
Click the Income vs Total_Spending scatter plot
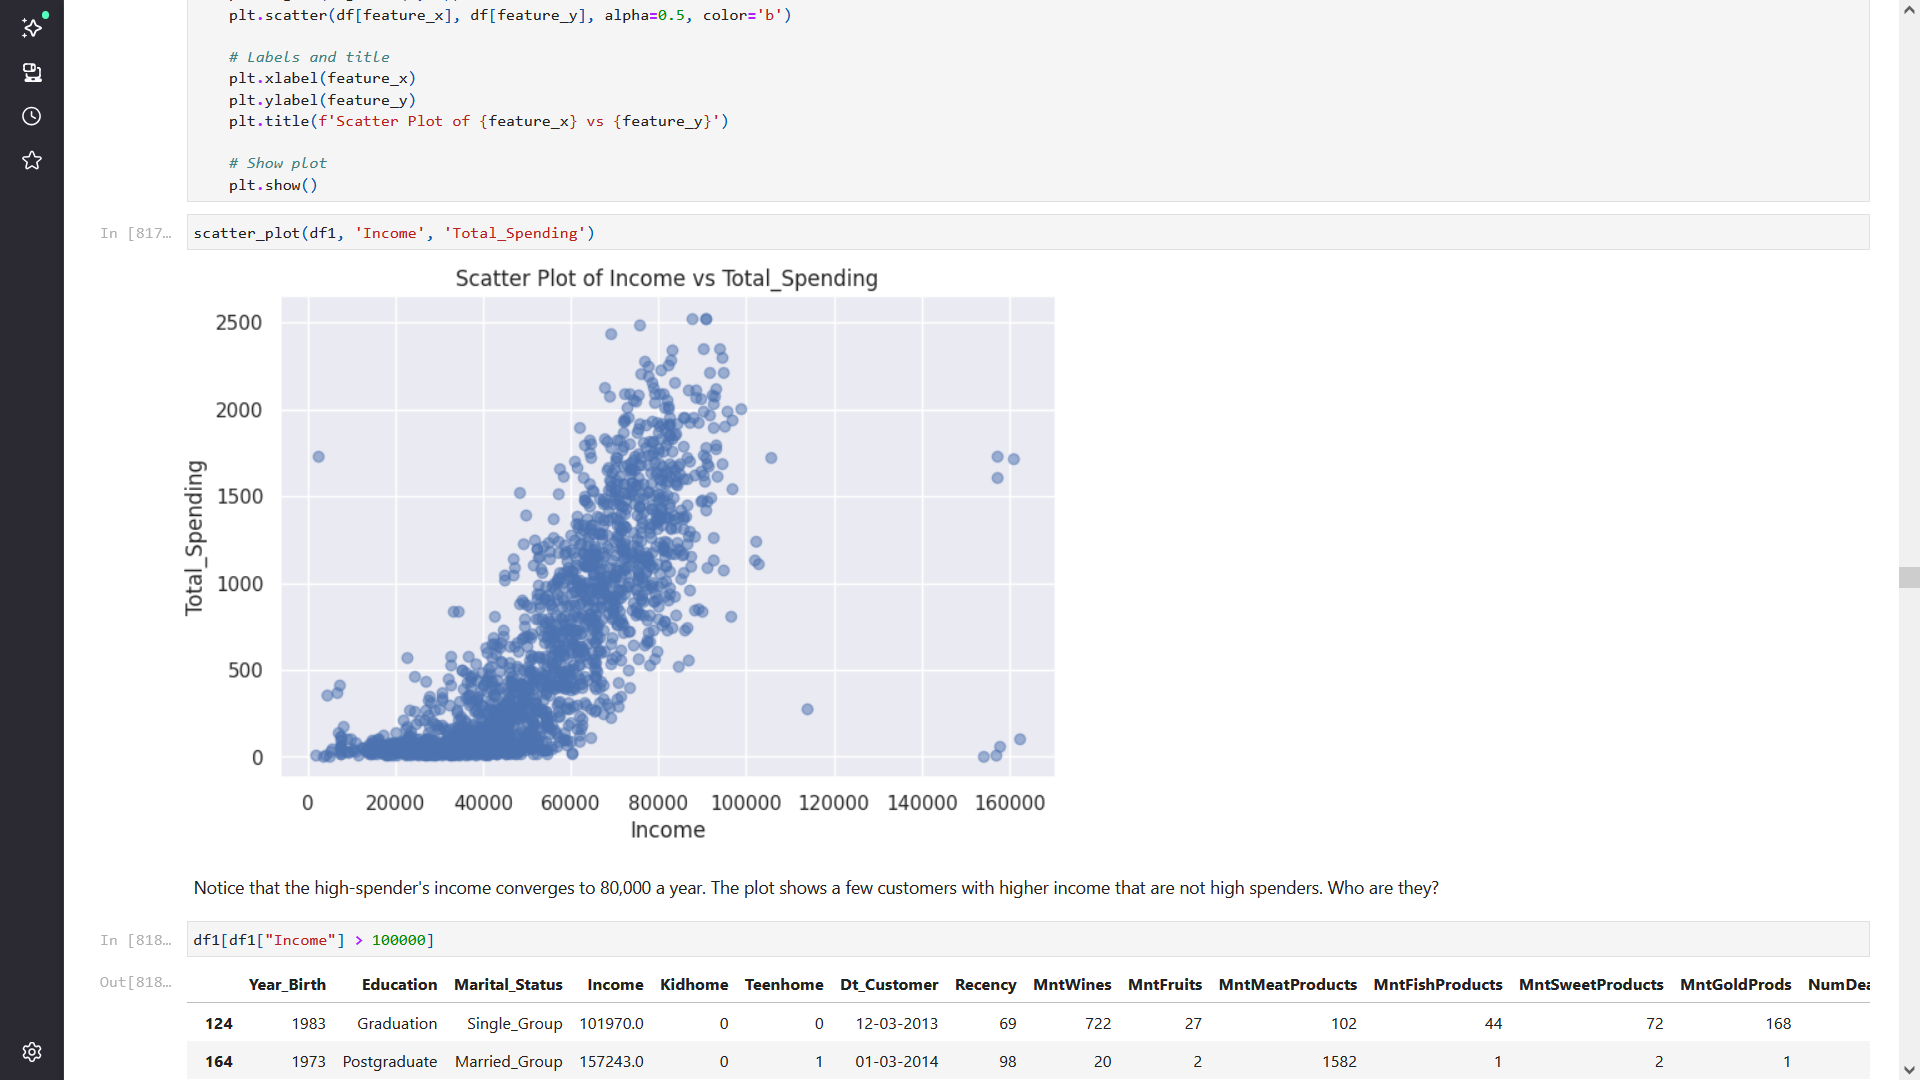pos(667,535)
